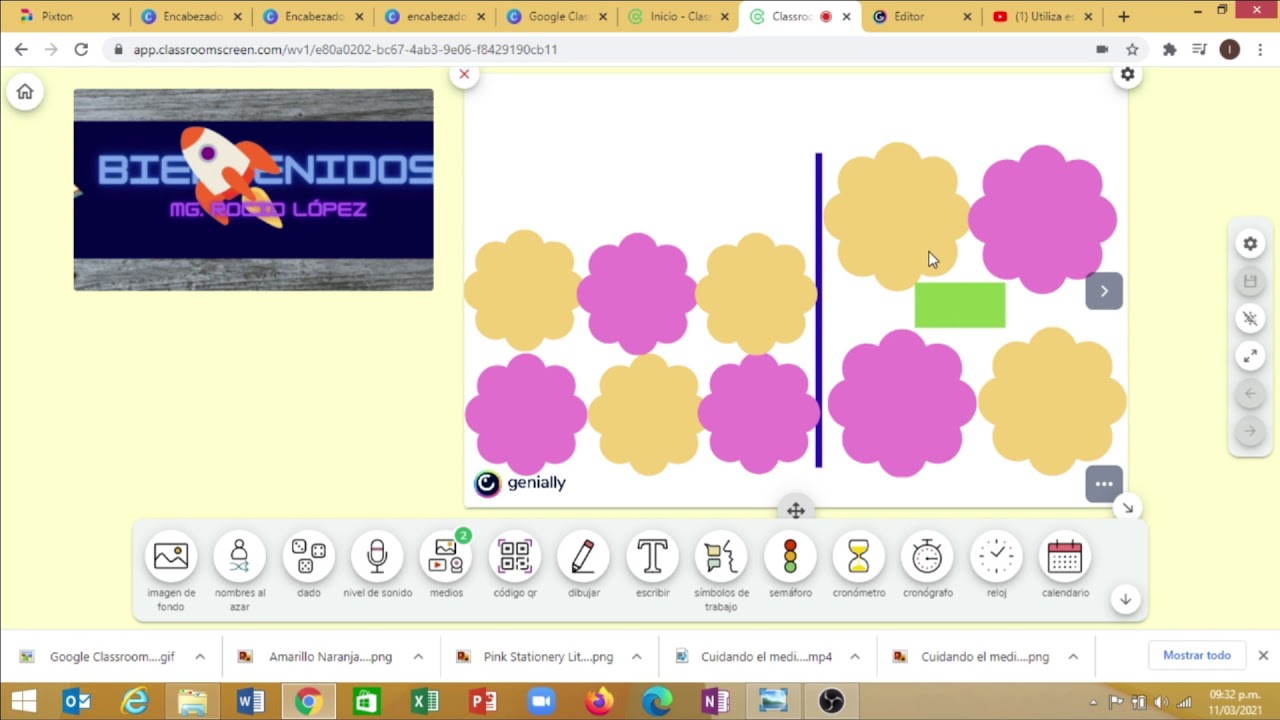Select the dibujar pencil widget

[x=583, y=556]
